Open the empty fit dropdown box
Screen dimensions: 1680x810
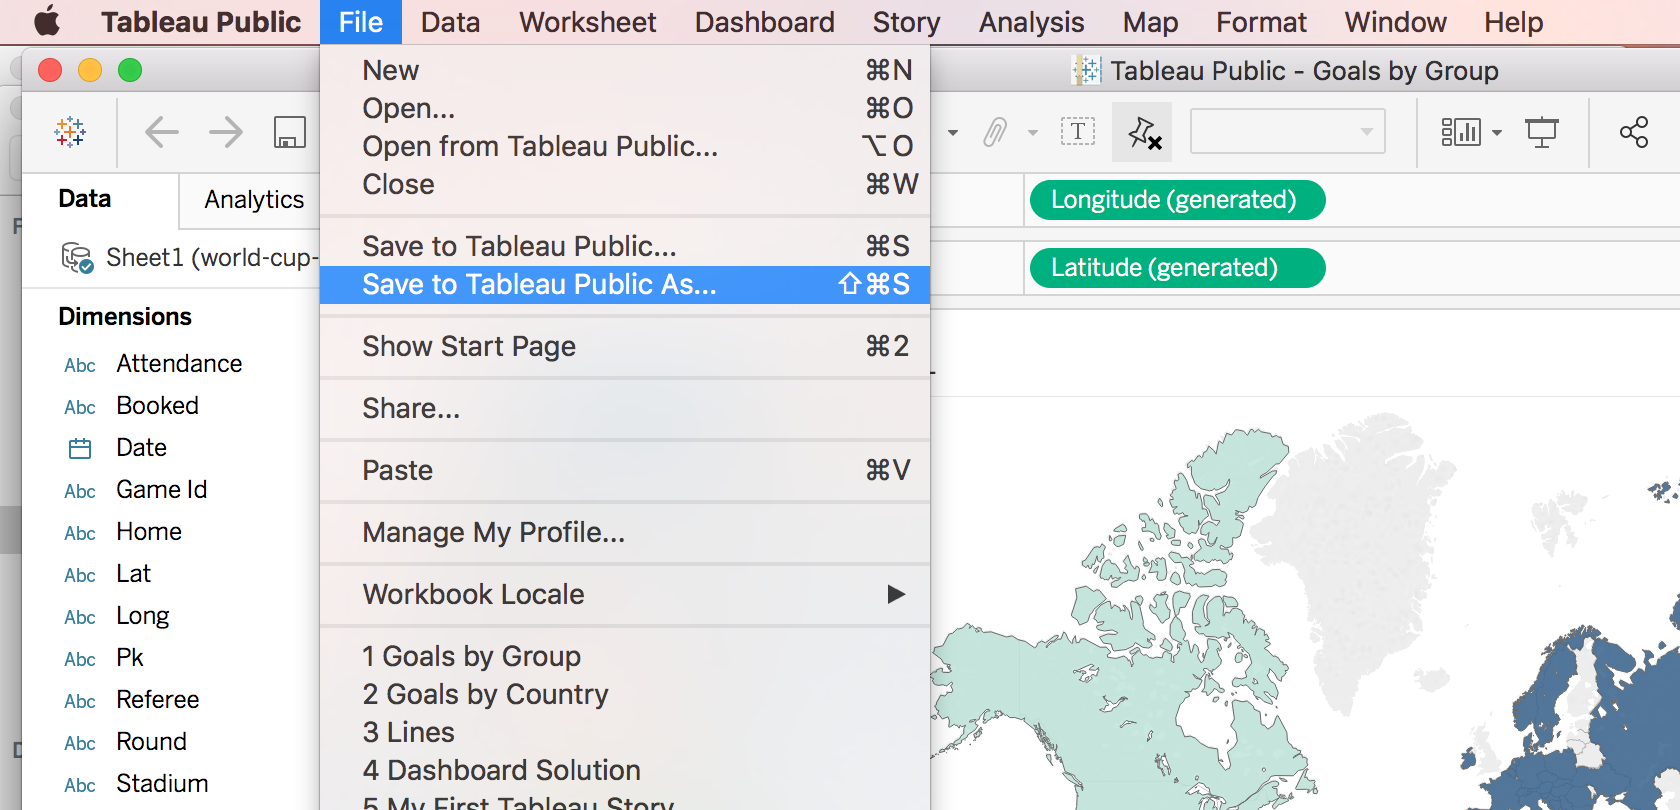pos(1287,132)
